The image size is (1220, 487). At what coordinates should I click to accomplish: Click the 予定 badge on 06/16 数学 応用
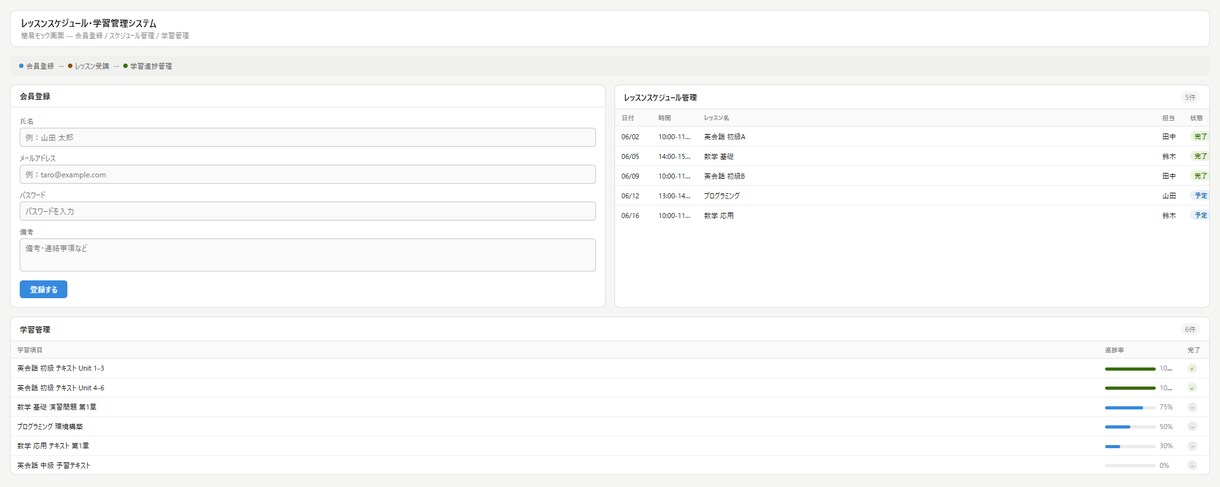point(1200,216)
